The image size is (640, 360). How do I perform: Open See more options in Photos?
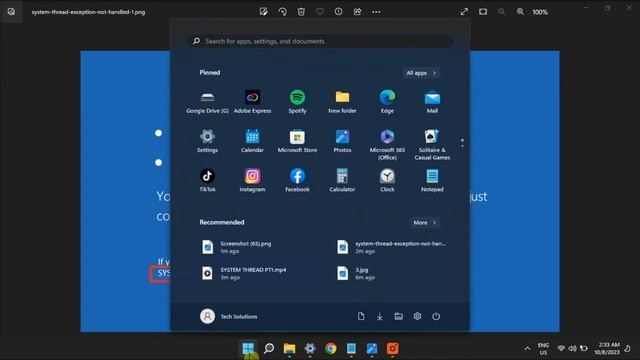click(x=376, y=12)
